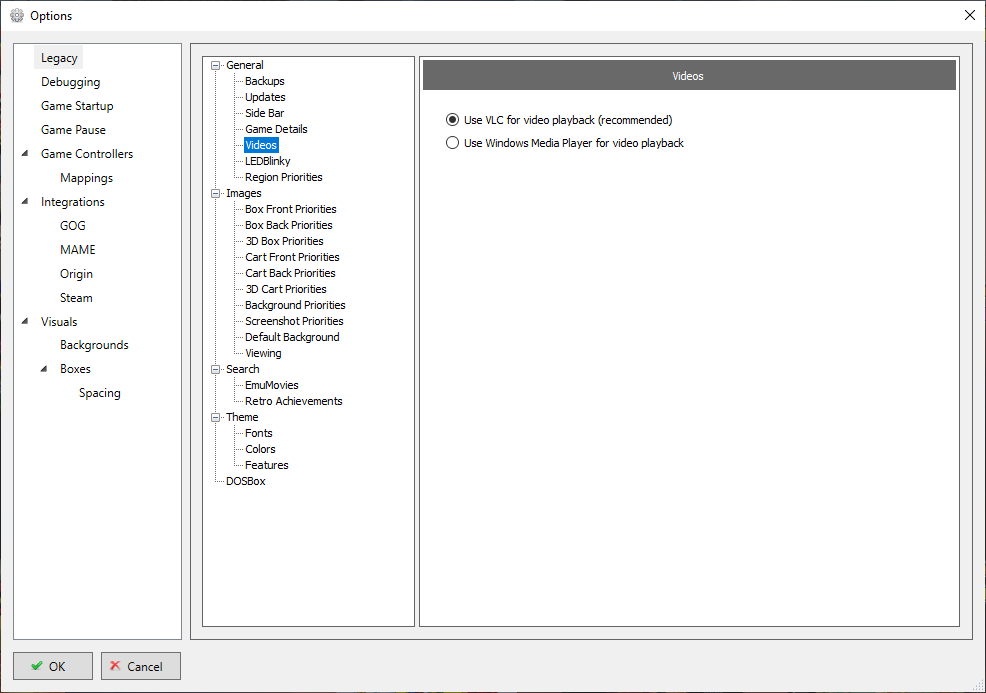Screen dimensions: 986x693
Task: Open Mappings under Game Controllers
Action: point(87,178)
